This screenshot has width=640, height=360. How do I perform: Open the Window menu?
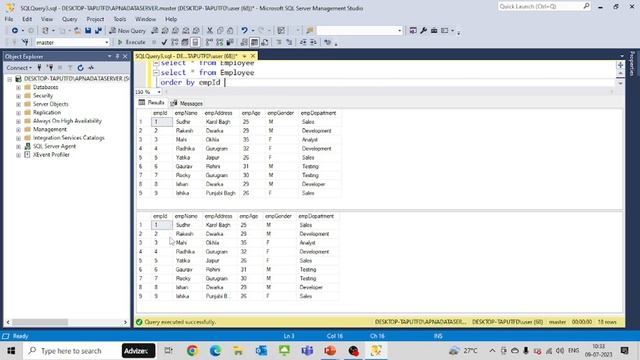pos(145,19)
